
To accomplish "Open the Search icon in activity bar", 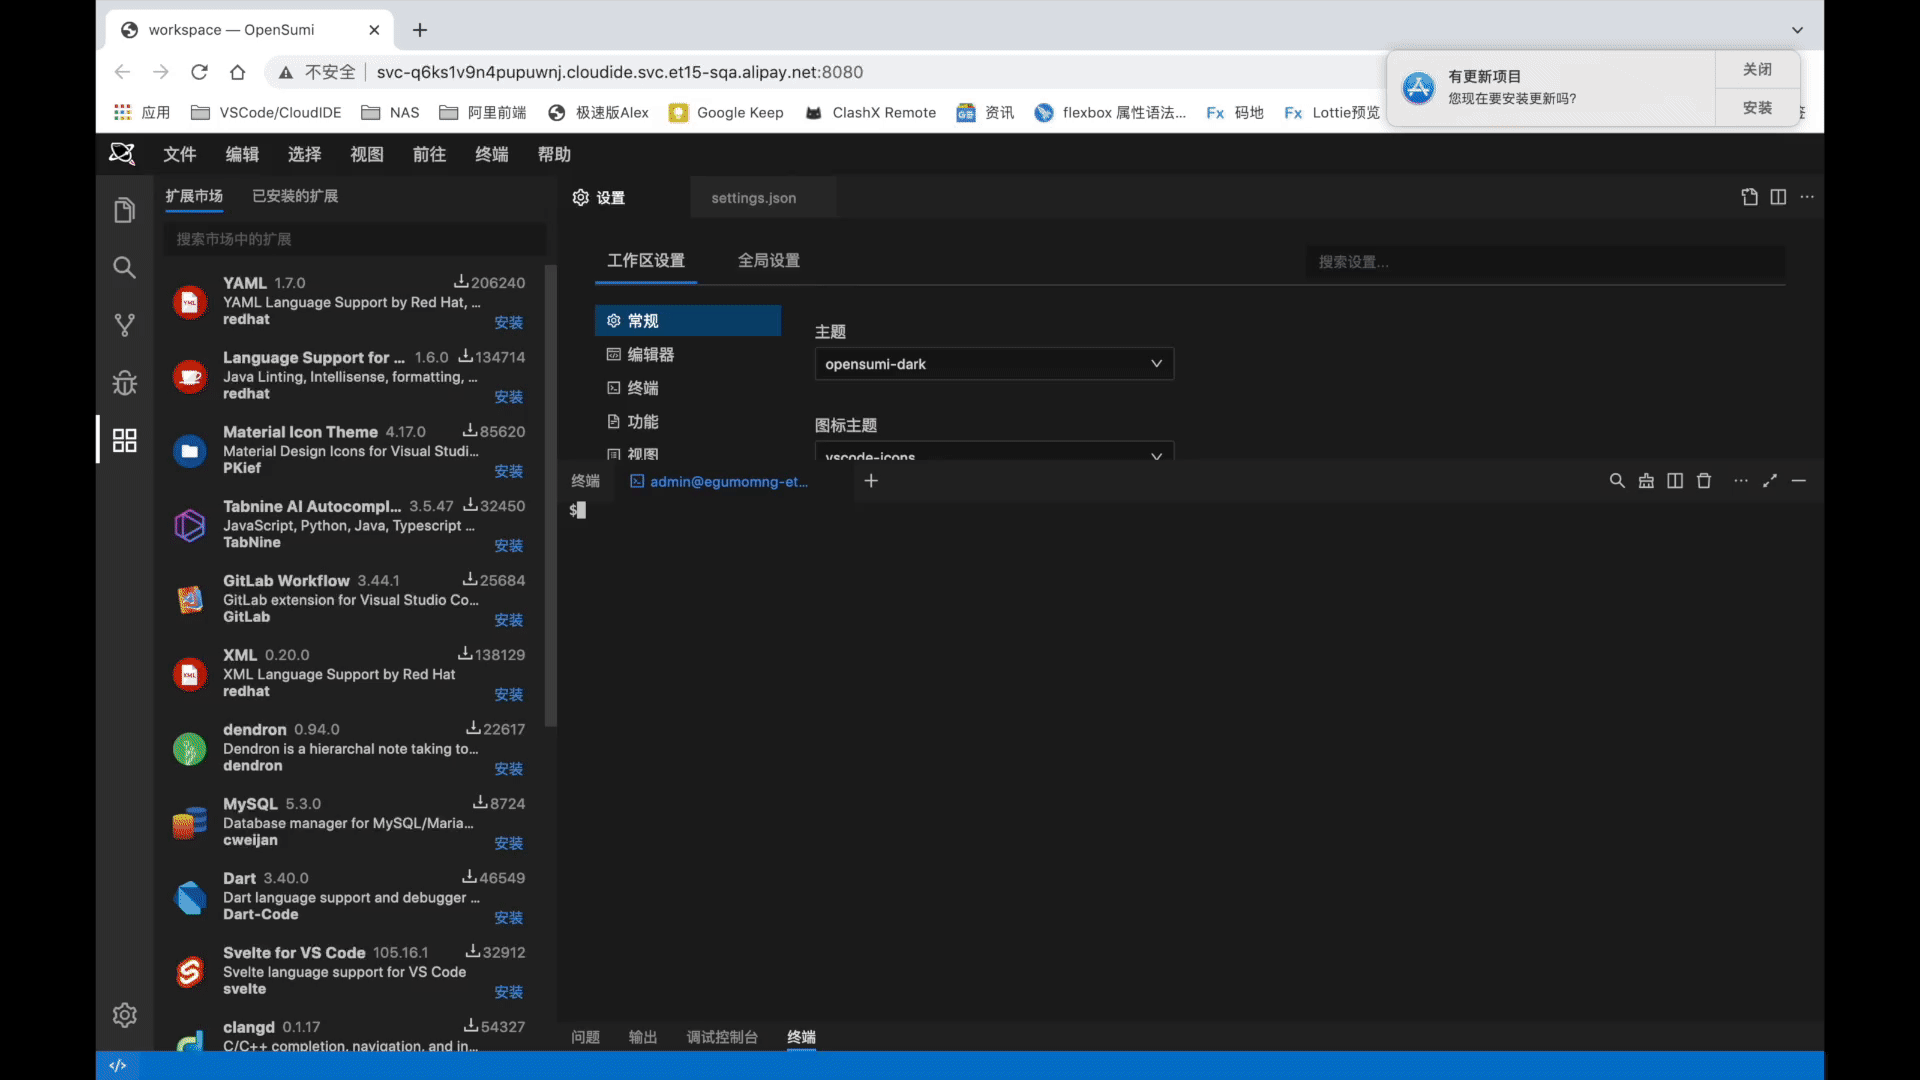I will 124,267.
